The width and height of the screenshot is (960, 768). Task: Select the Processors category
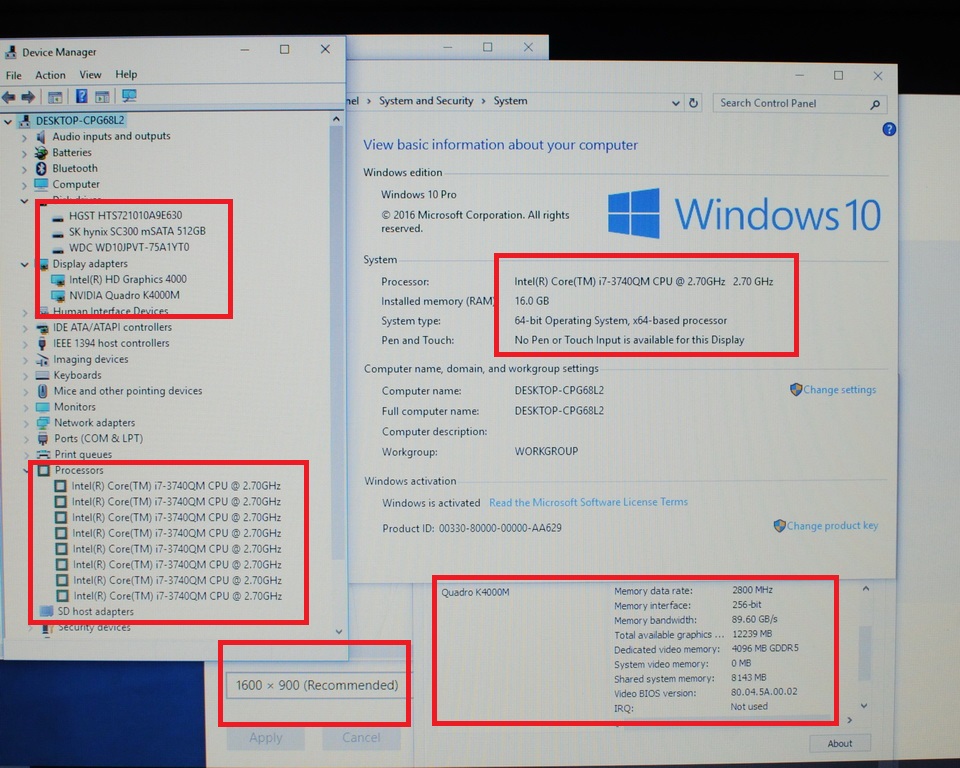click(x=79, y=470)
